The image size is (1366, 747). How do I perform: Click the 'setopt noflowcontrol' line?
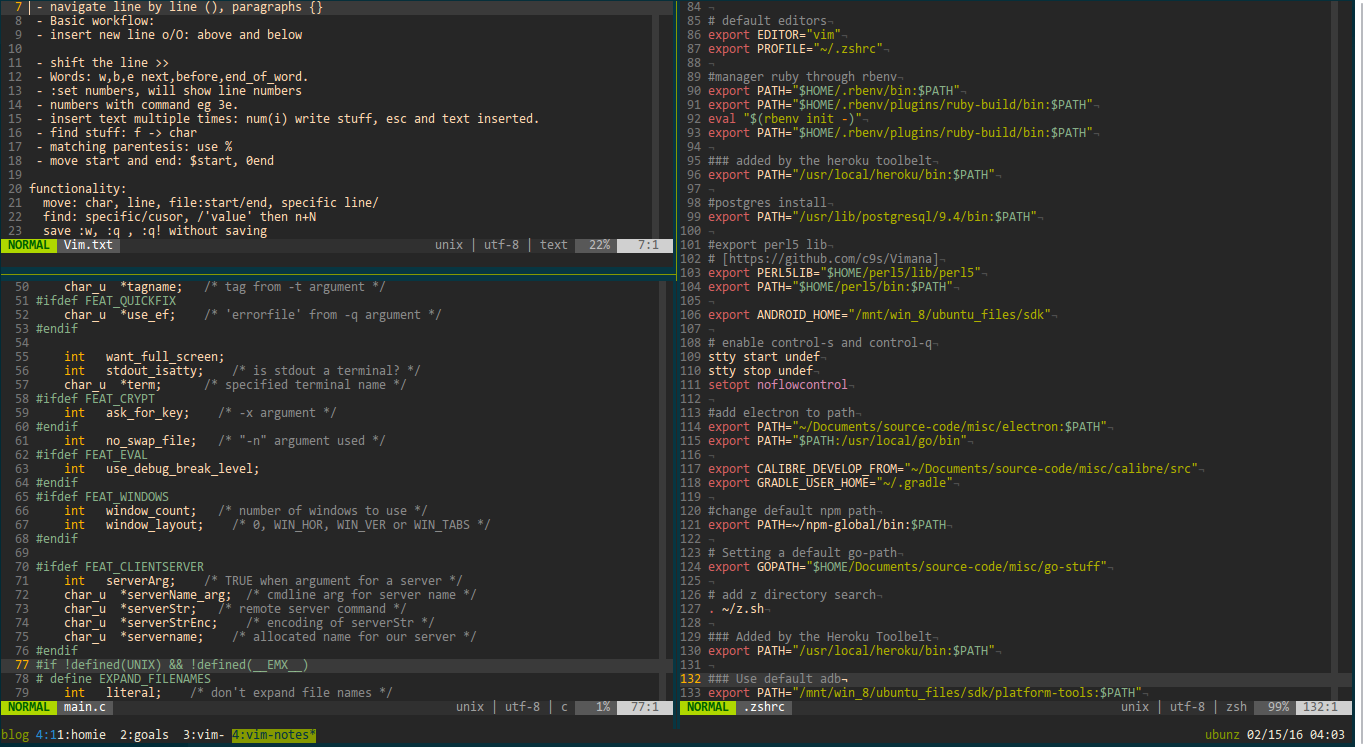click(778, 385)
